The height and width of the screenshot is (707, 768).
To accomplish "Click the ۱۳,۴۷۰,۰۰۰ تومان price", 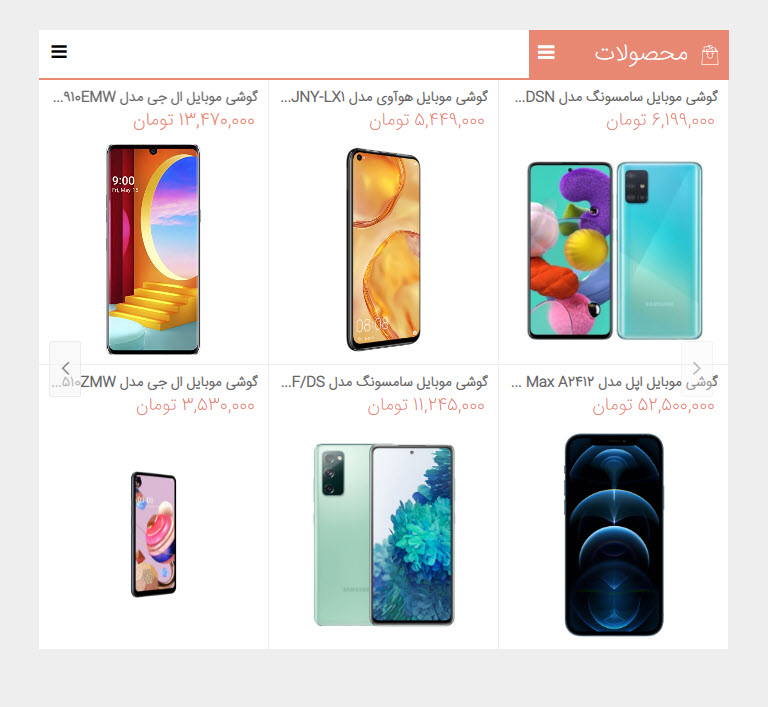I will point(194,121).
